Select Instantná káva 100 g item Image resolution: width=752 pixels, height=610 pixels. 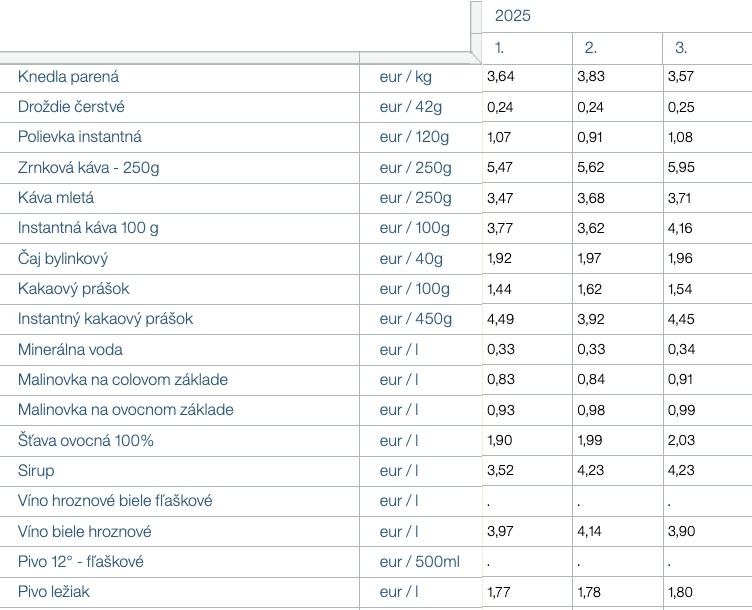(x=88, y=228)
